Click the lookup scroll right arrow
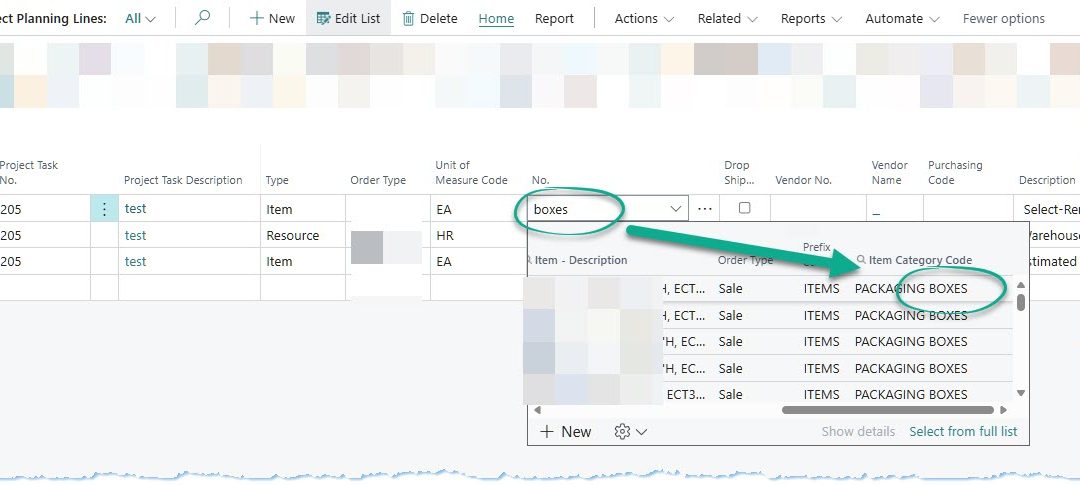This screenshot has height=485, width=1080. point(1003,410)
